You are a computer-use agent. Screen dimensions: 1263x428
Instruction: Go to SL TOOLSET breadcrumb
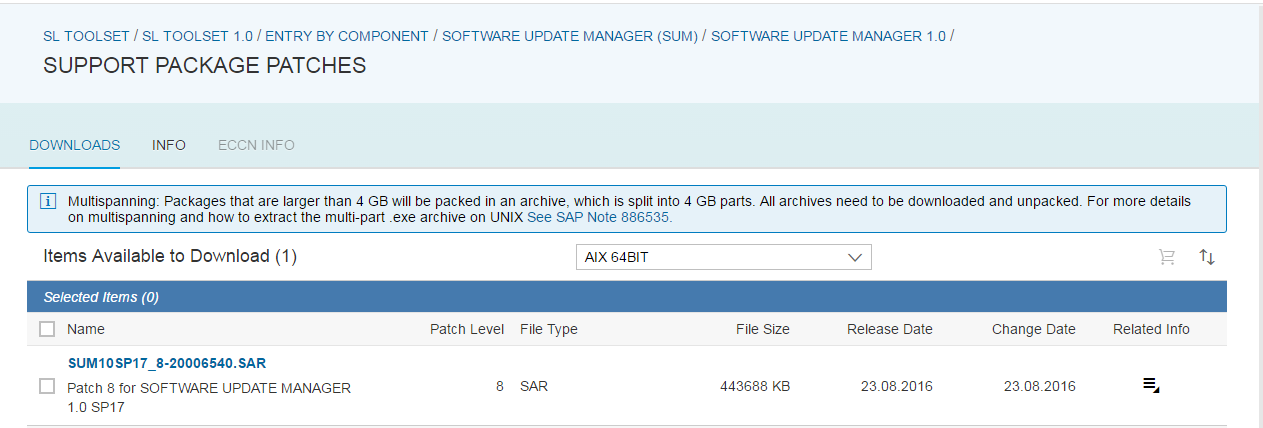(x=86, y=36)
